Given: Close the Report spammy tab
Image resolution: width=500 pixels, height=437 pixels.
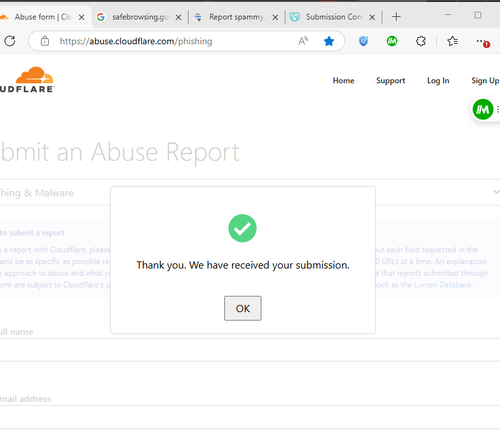Looking at the screenshot, I should pos(275,17).
